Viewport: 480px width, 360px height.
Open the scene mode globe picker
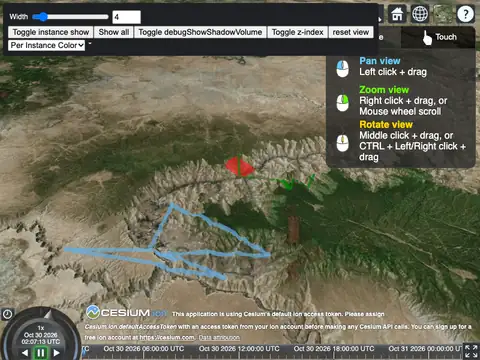point(420,14)
